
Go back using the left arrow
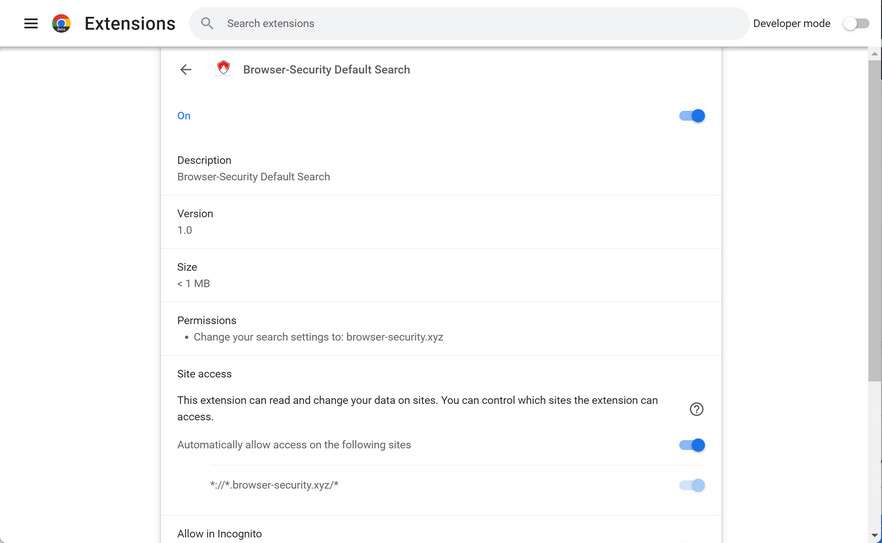(x=185, y=70)
